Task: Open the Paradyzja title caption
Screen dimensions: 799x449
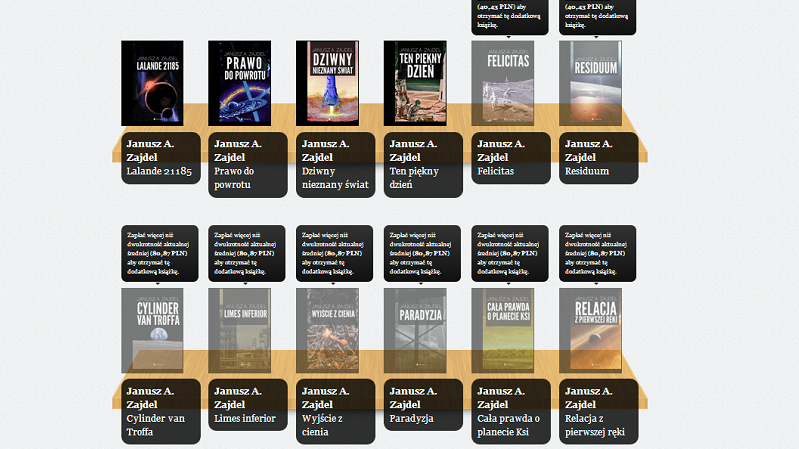Action: [412, 418]
